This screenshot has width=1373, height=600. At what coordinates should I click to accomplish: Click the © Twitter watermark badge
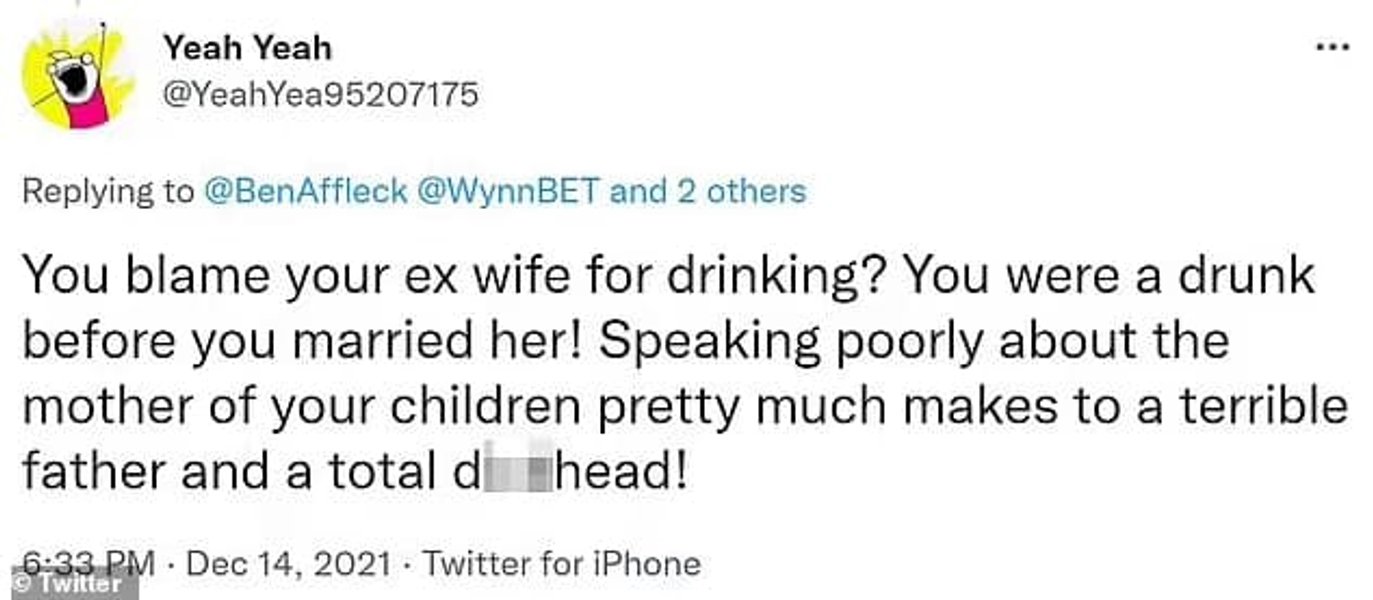point(68,583)
